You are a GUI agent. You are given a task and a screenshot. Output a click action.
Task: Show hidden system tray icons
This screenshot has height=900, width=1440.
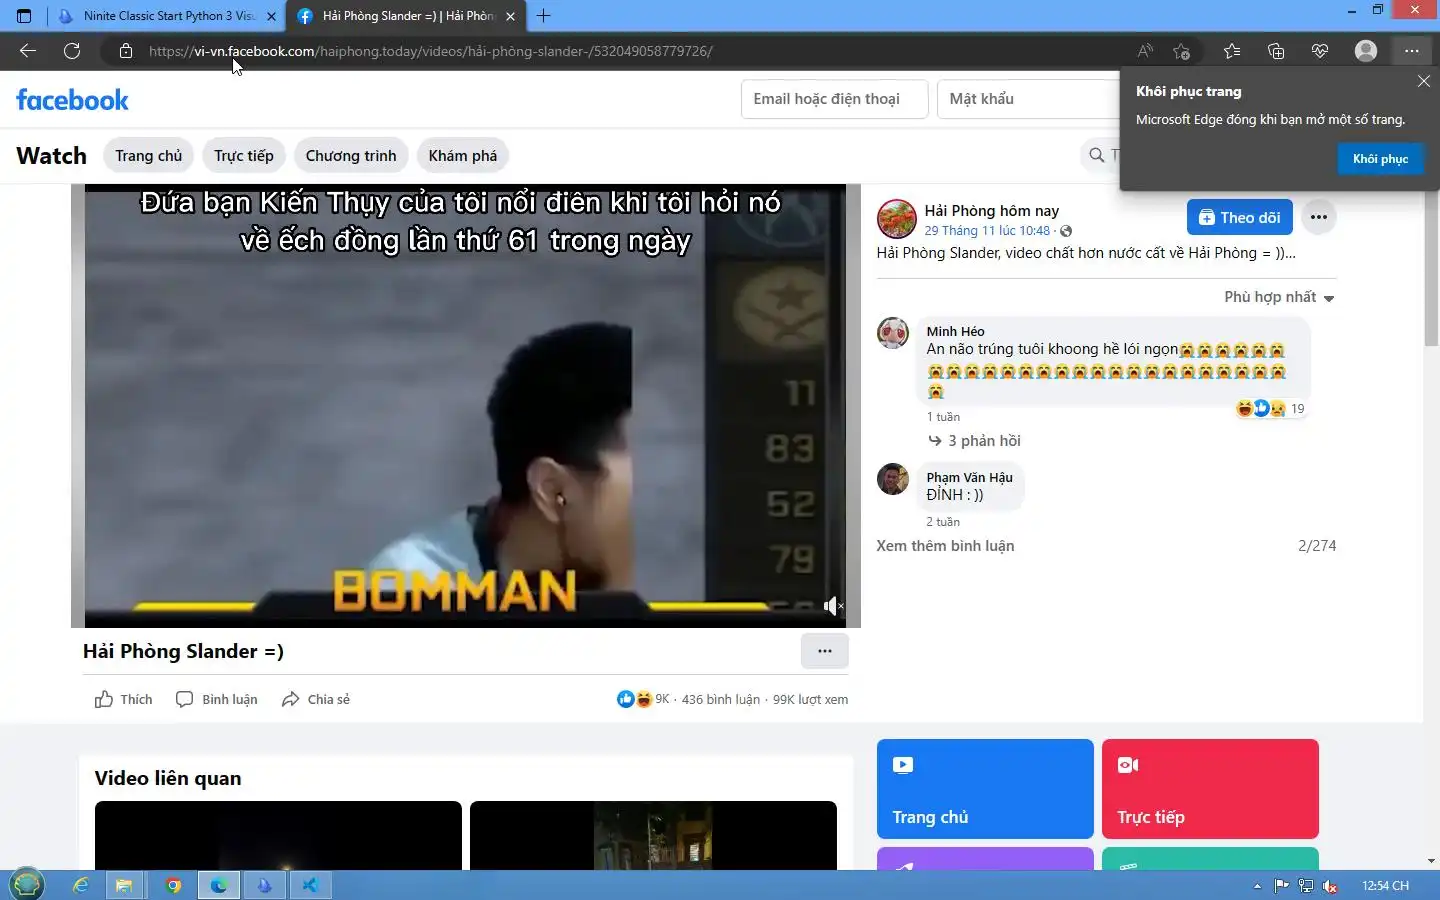click(x=1257, y=886)
